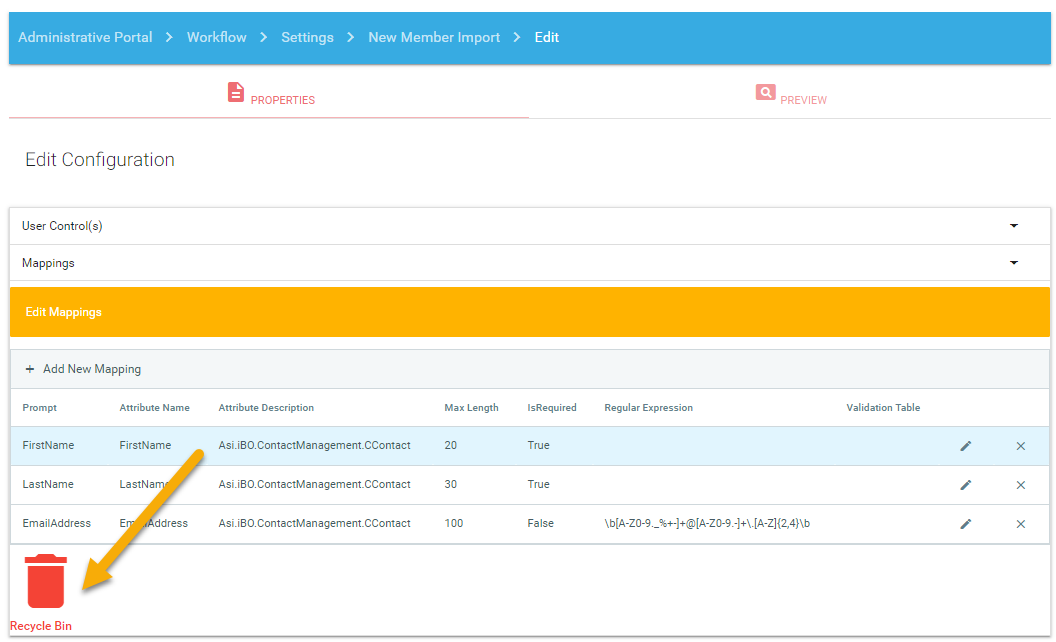Sort by the Max Length column header

471,408
